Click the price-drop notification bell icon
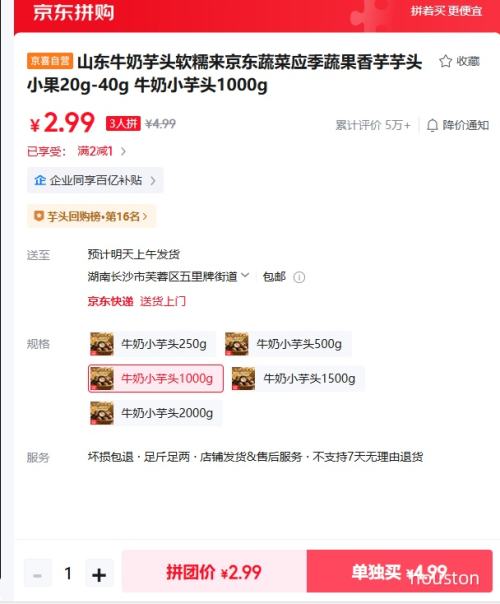The image size is (500, 604). (432, 125)
